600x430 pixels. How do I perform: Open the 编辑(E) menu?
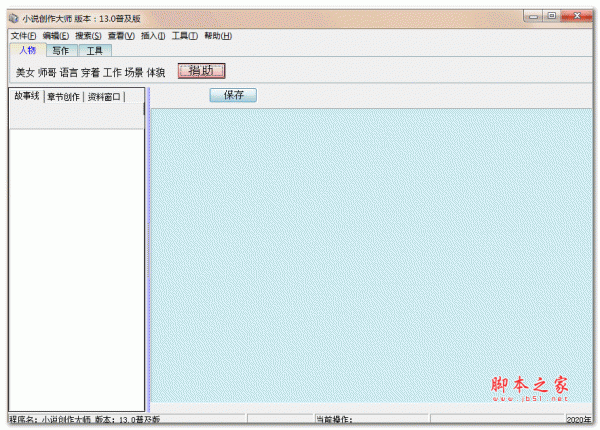(x=56, y=36)
